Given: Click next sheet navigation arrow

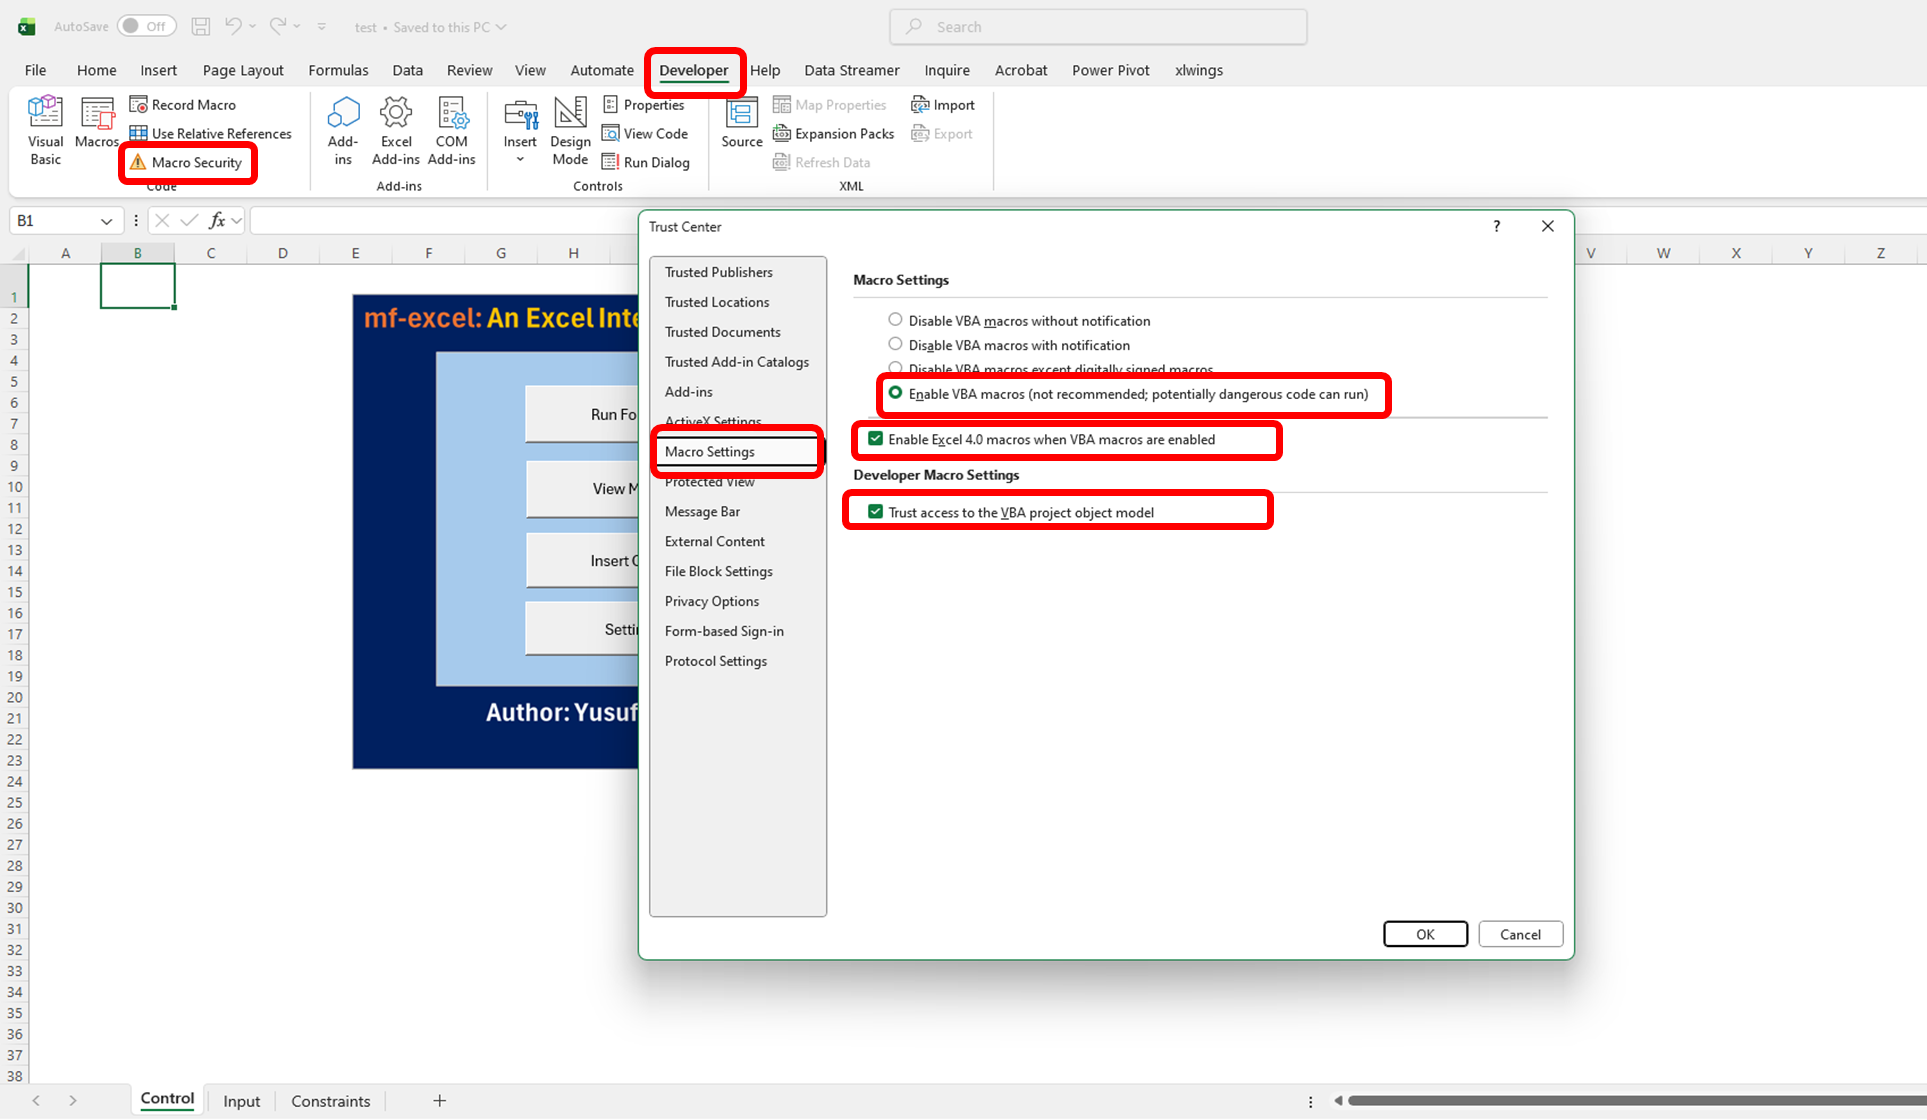Looking at the screenshot, I should (73, 1101).
